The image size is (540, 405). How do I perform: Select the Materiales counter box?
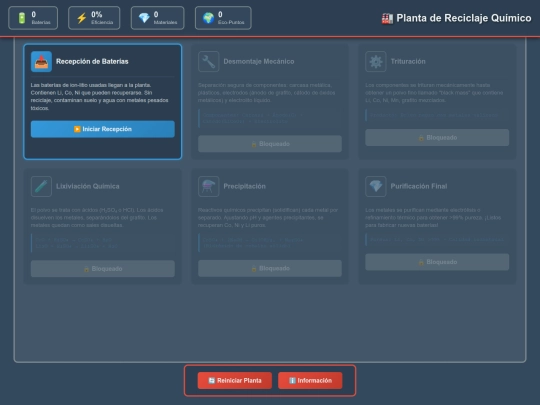click(157, 18)
